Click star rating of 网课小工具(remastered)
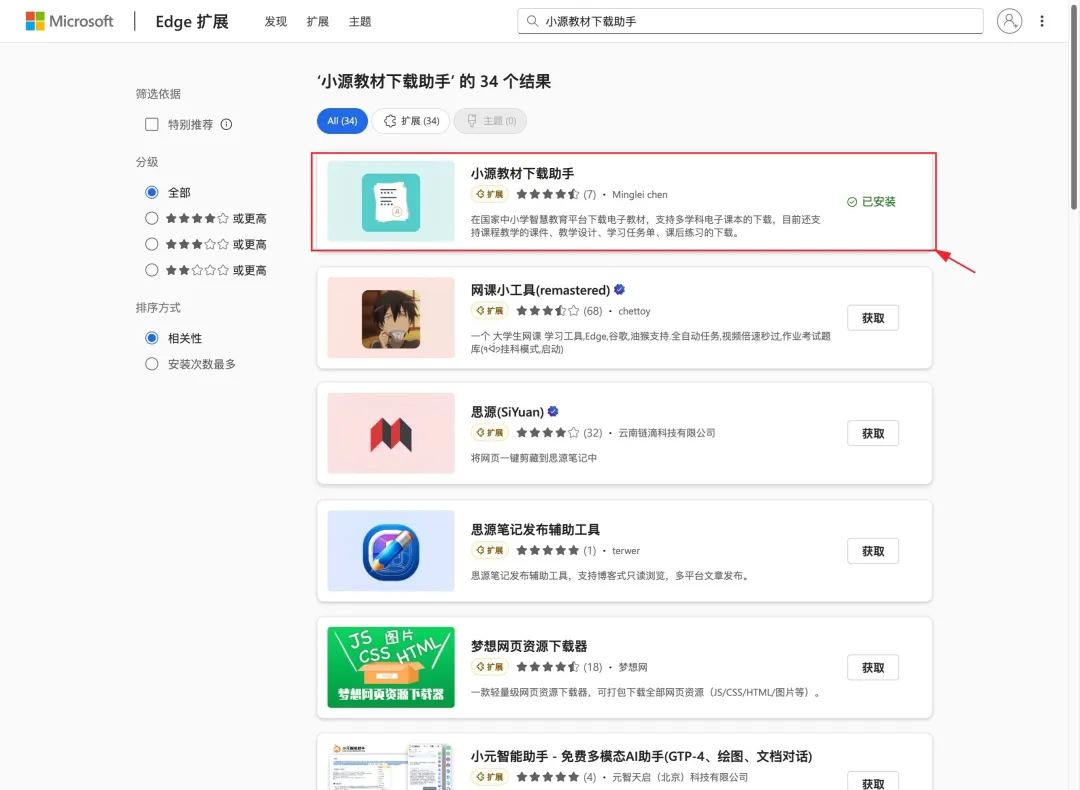The width and height of the screenshot is (1080, 790). coord(548,311)
